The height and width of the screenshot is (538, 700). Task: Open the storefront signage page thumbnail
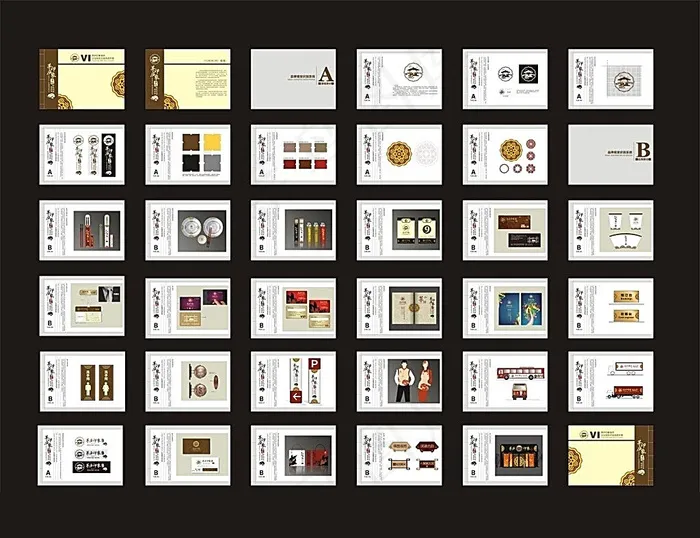(505, 456)
